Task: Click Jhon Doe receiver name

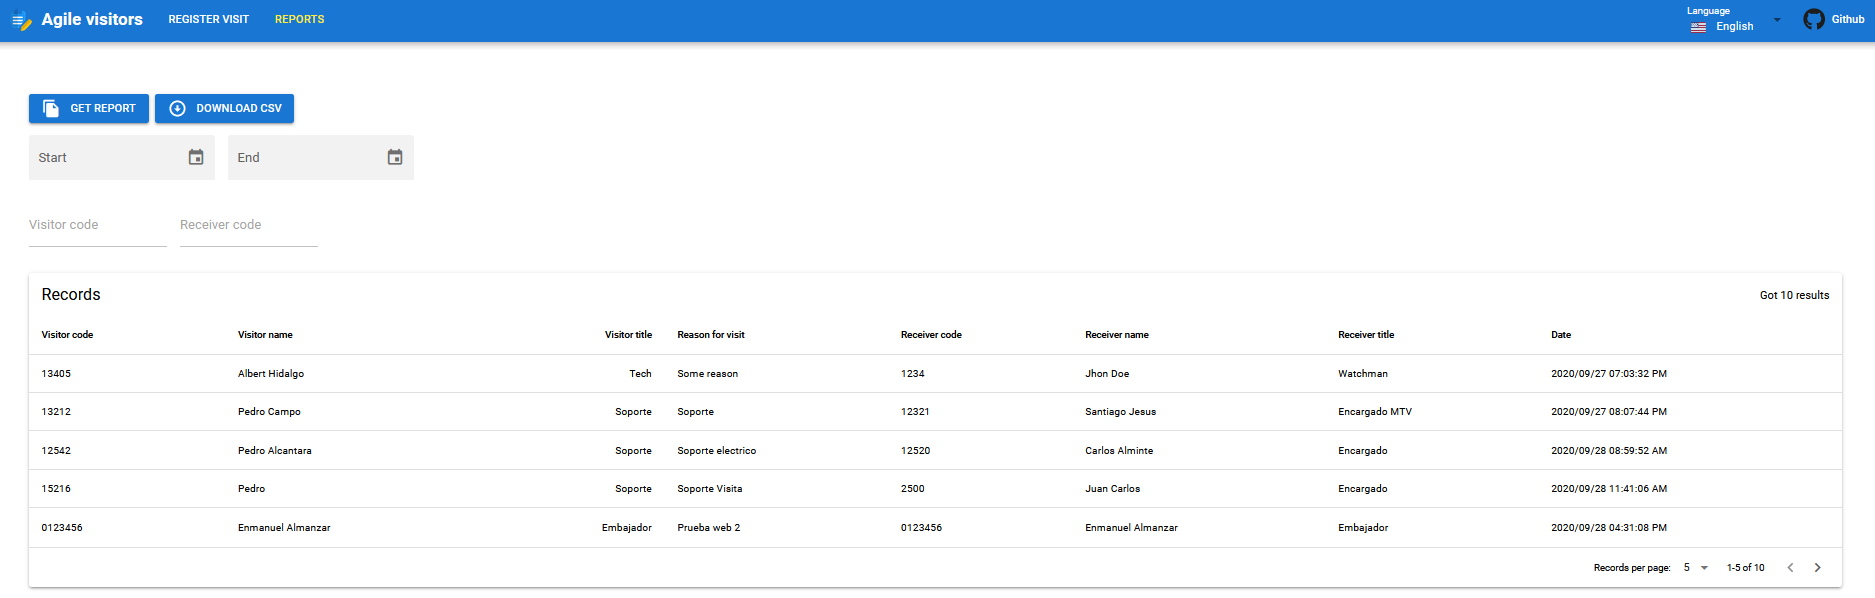Action: [1107, 374]
